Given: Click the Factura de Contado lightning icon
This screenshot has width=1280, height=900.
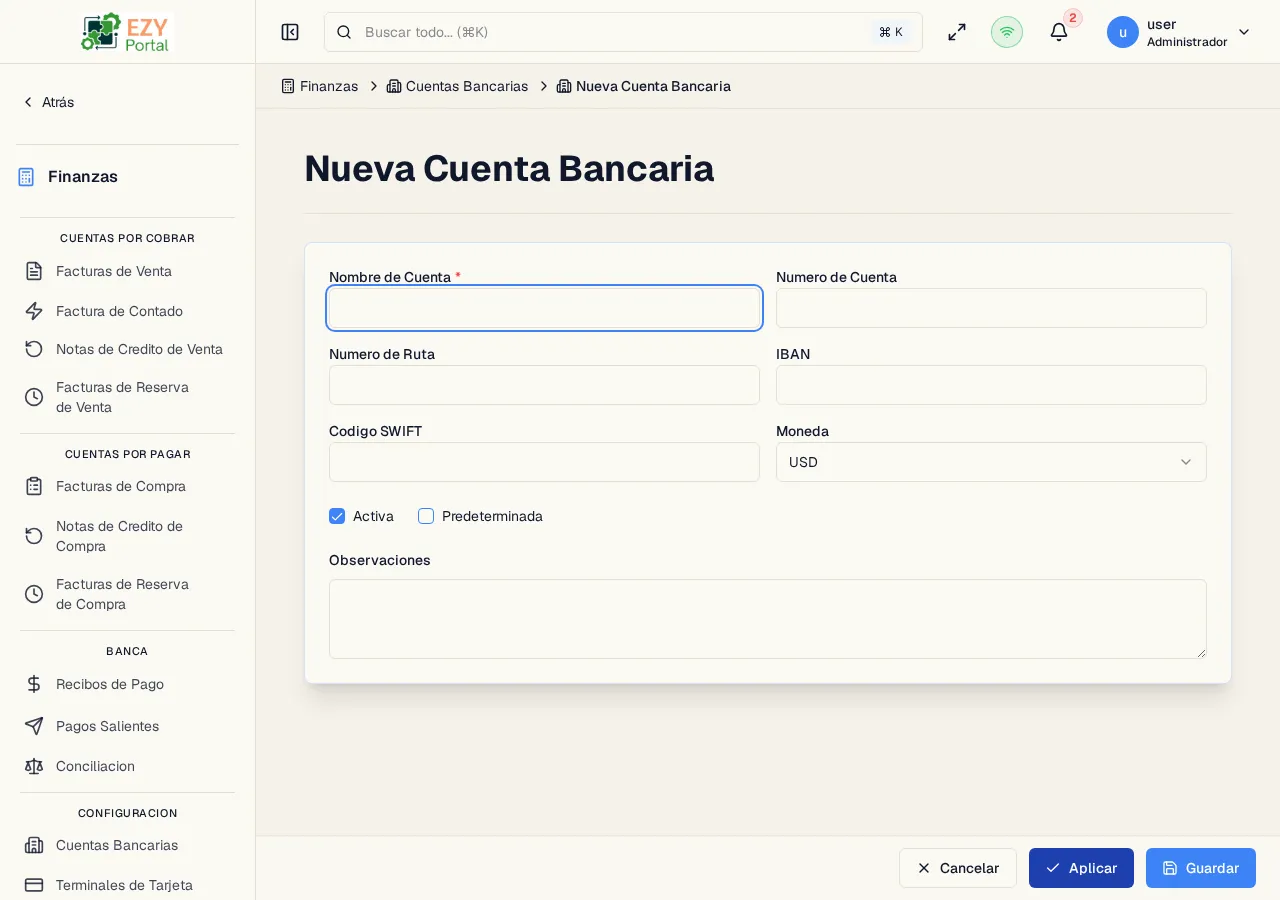Looking at the screenshot, I should [x=34, y=311].
